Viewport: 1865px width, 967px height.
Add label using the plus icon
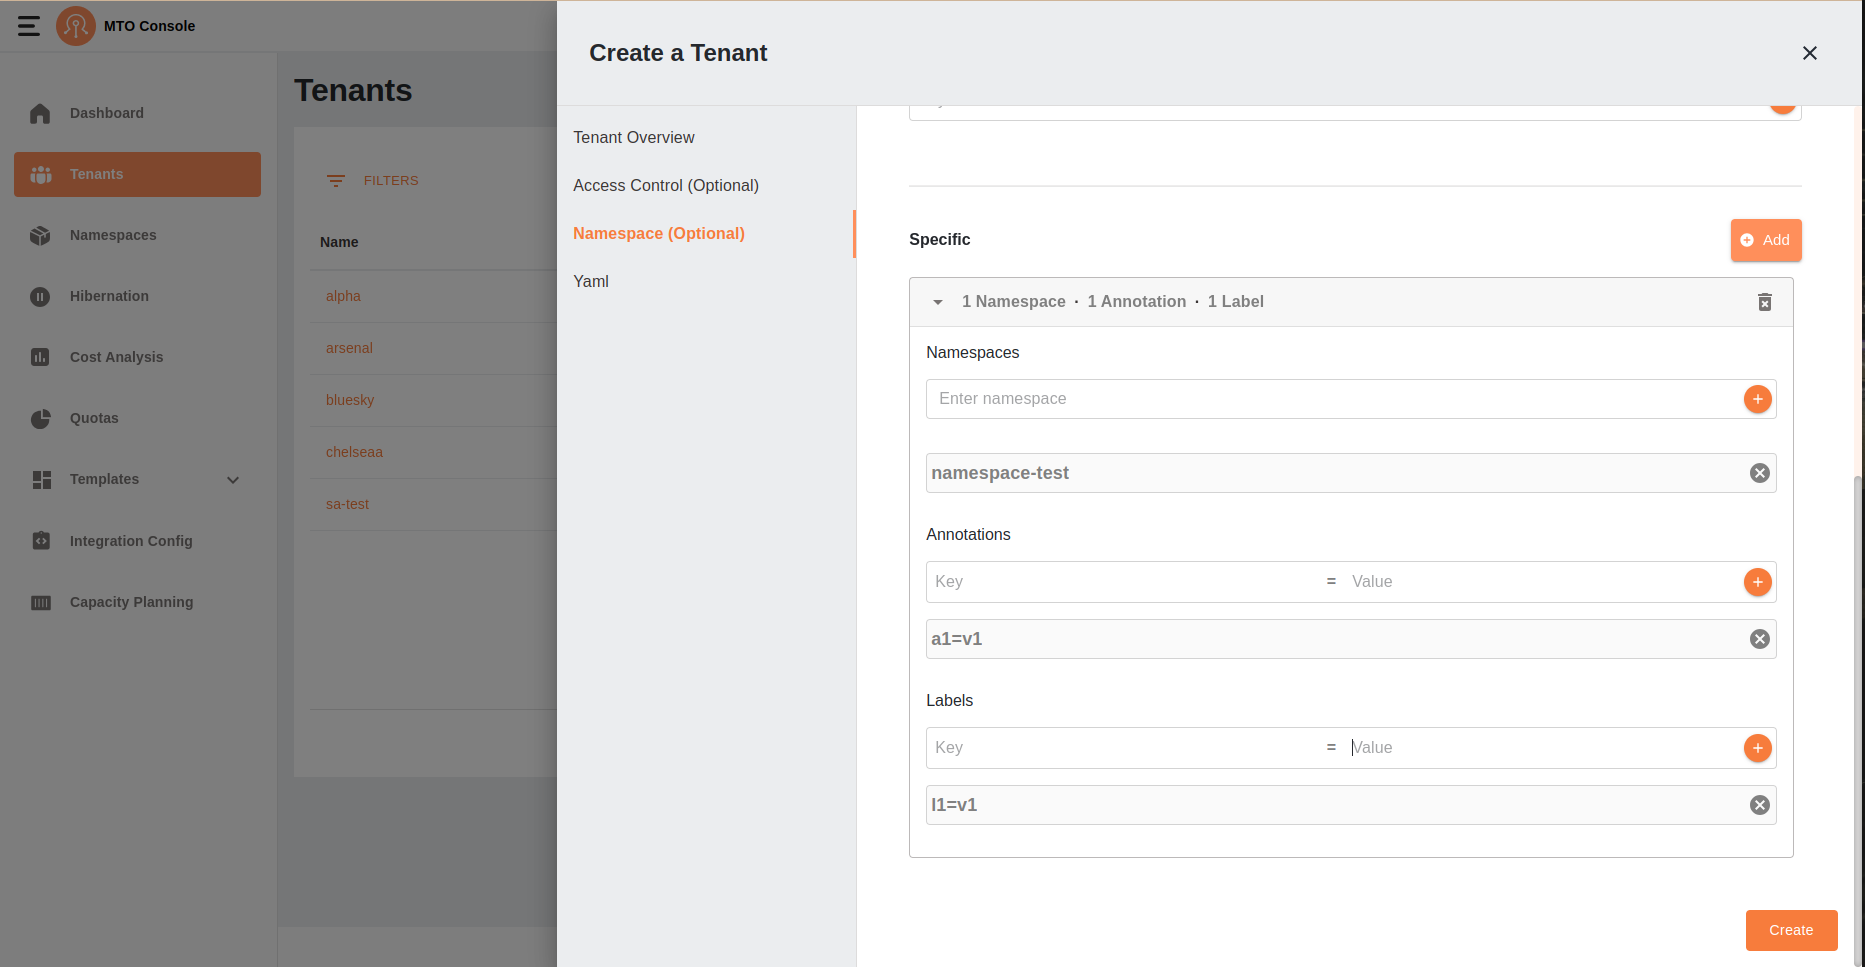click(x=1757, y=748)
